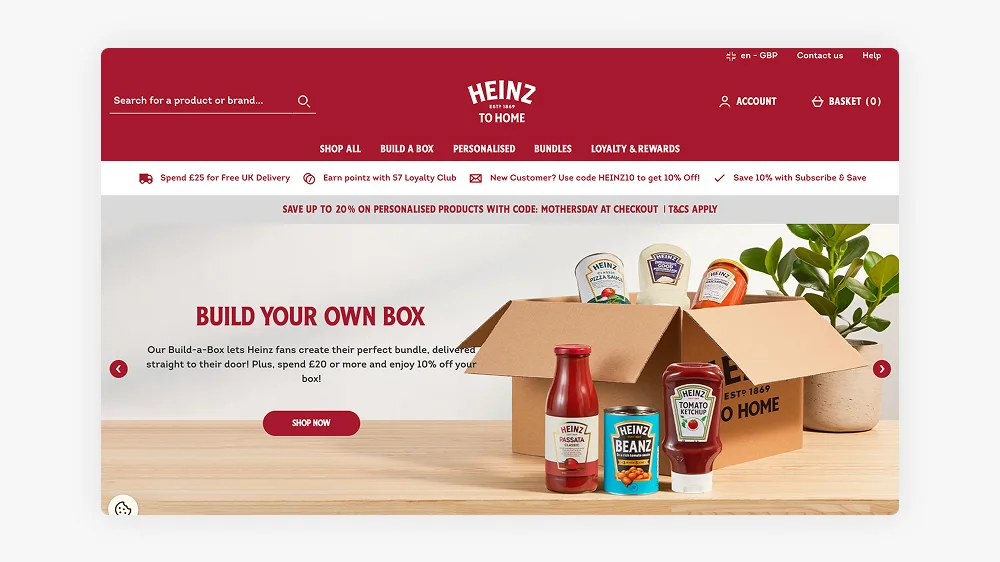Click the loyalty club pointz icon
The height and width of the screenshot is (562, 1000).
[309, 179]
